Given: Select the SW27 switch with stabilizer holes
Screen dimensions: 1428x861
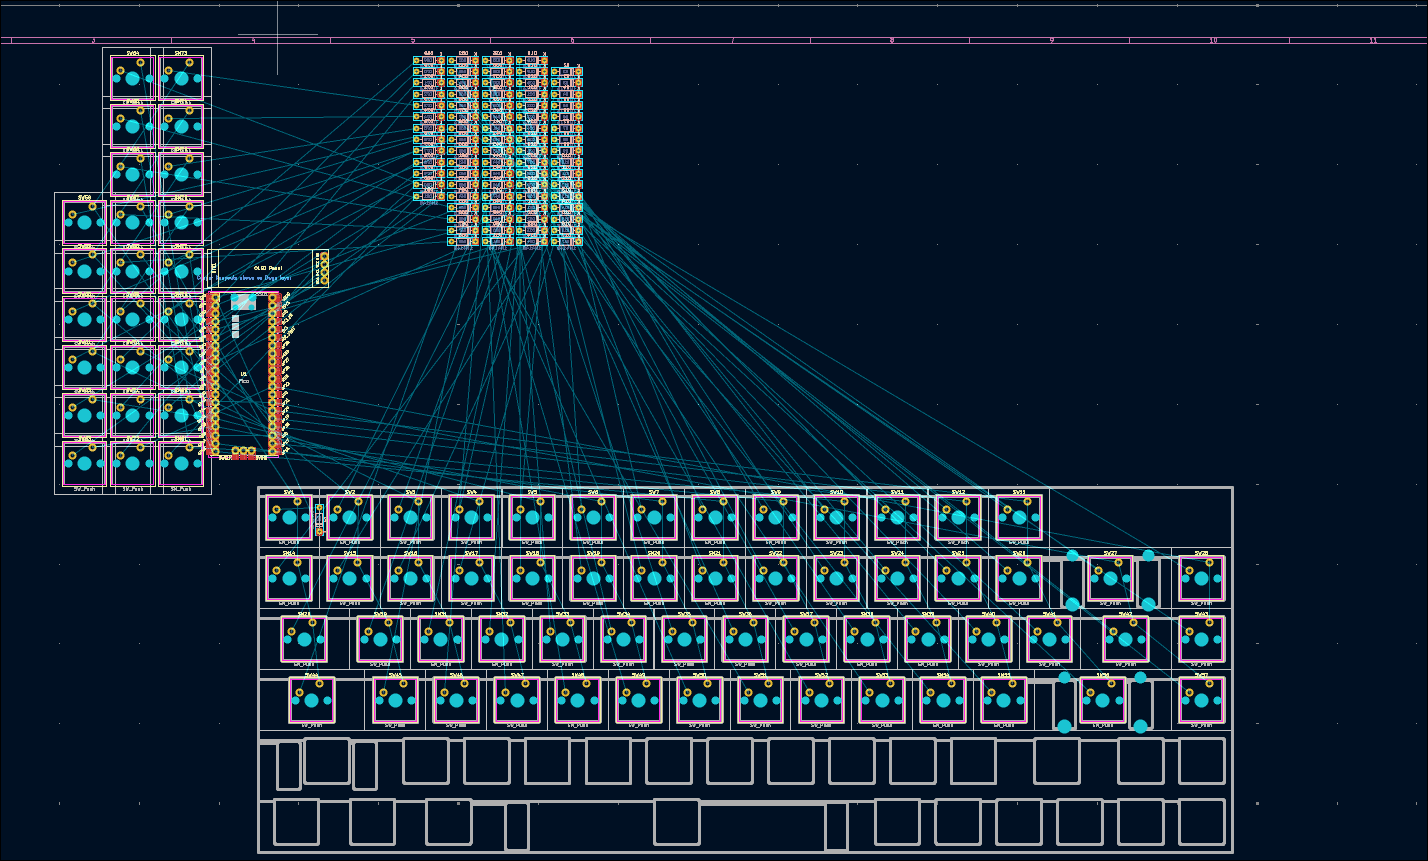Looking at the screenshot, I should click(1110, 579).
